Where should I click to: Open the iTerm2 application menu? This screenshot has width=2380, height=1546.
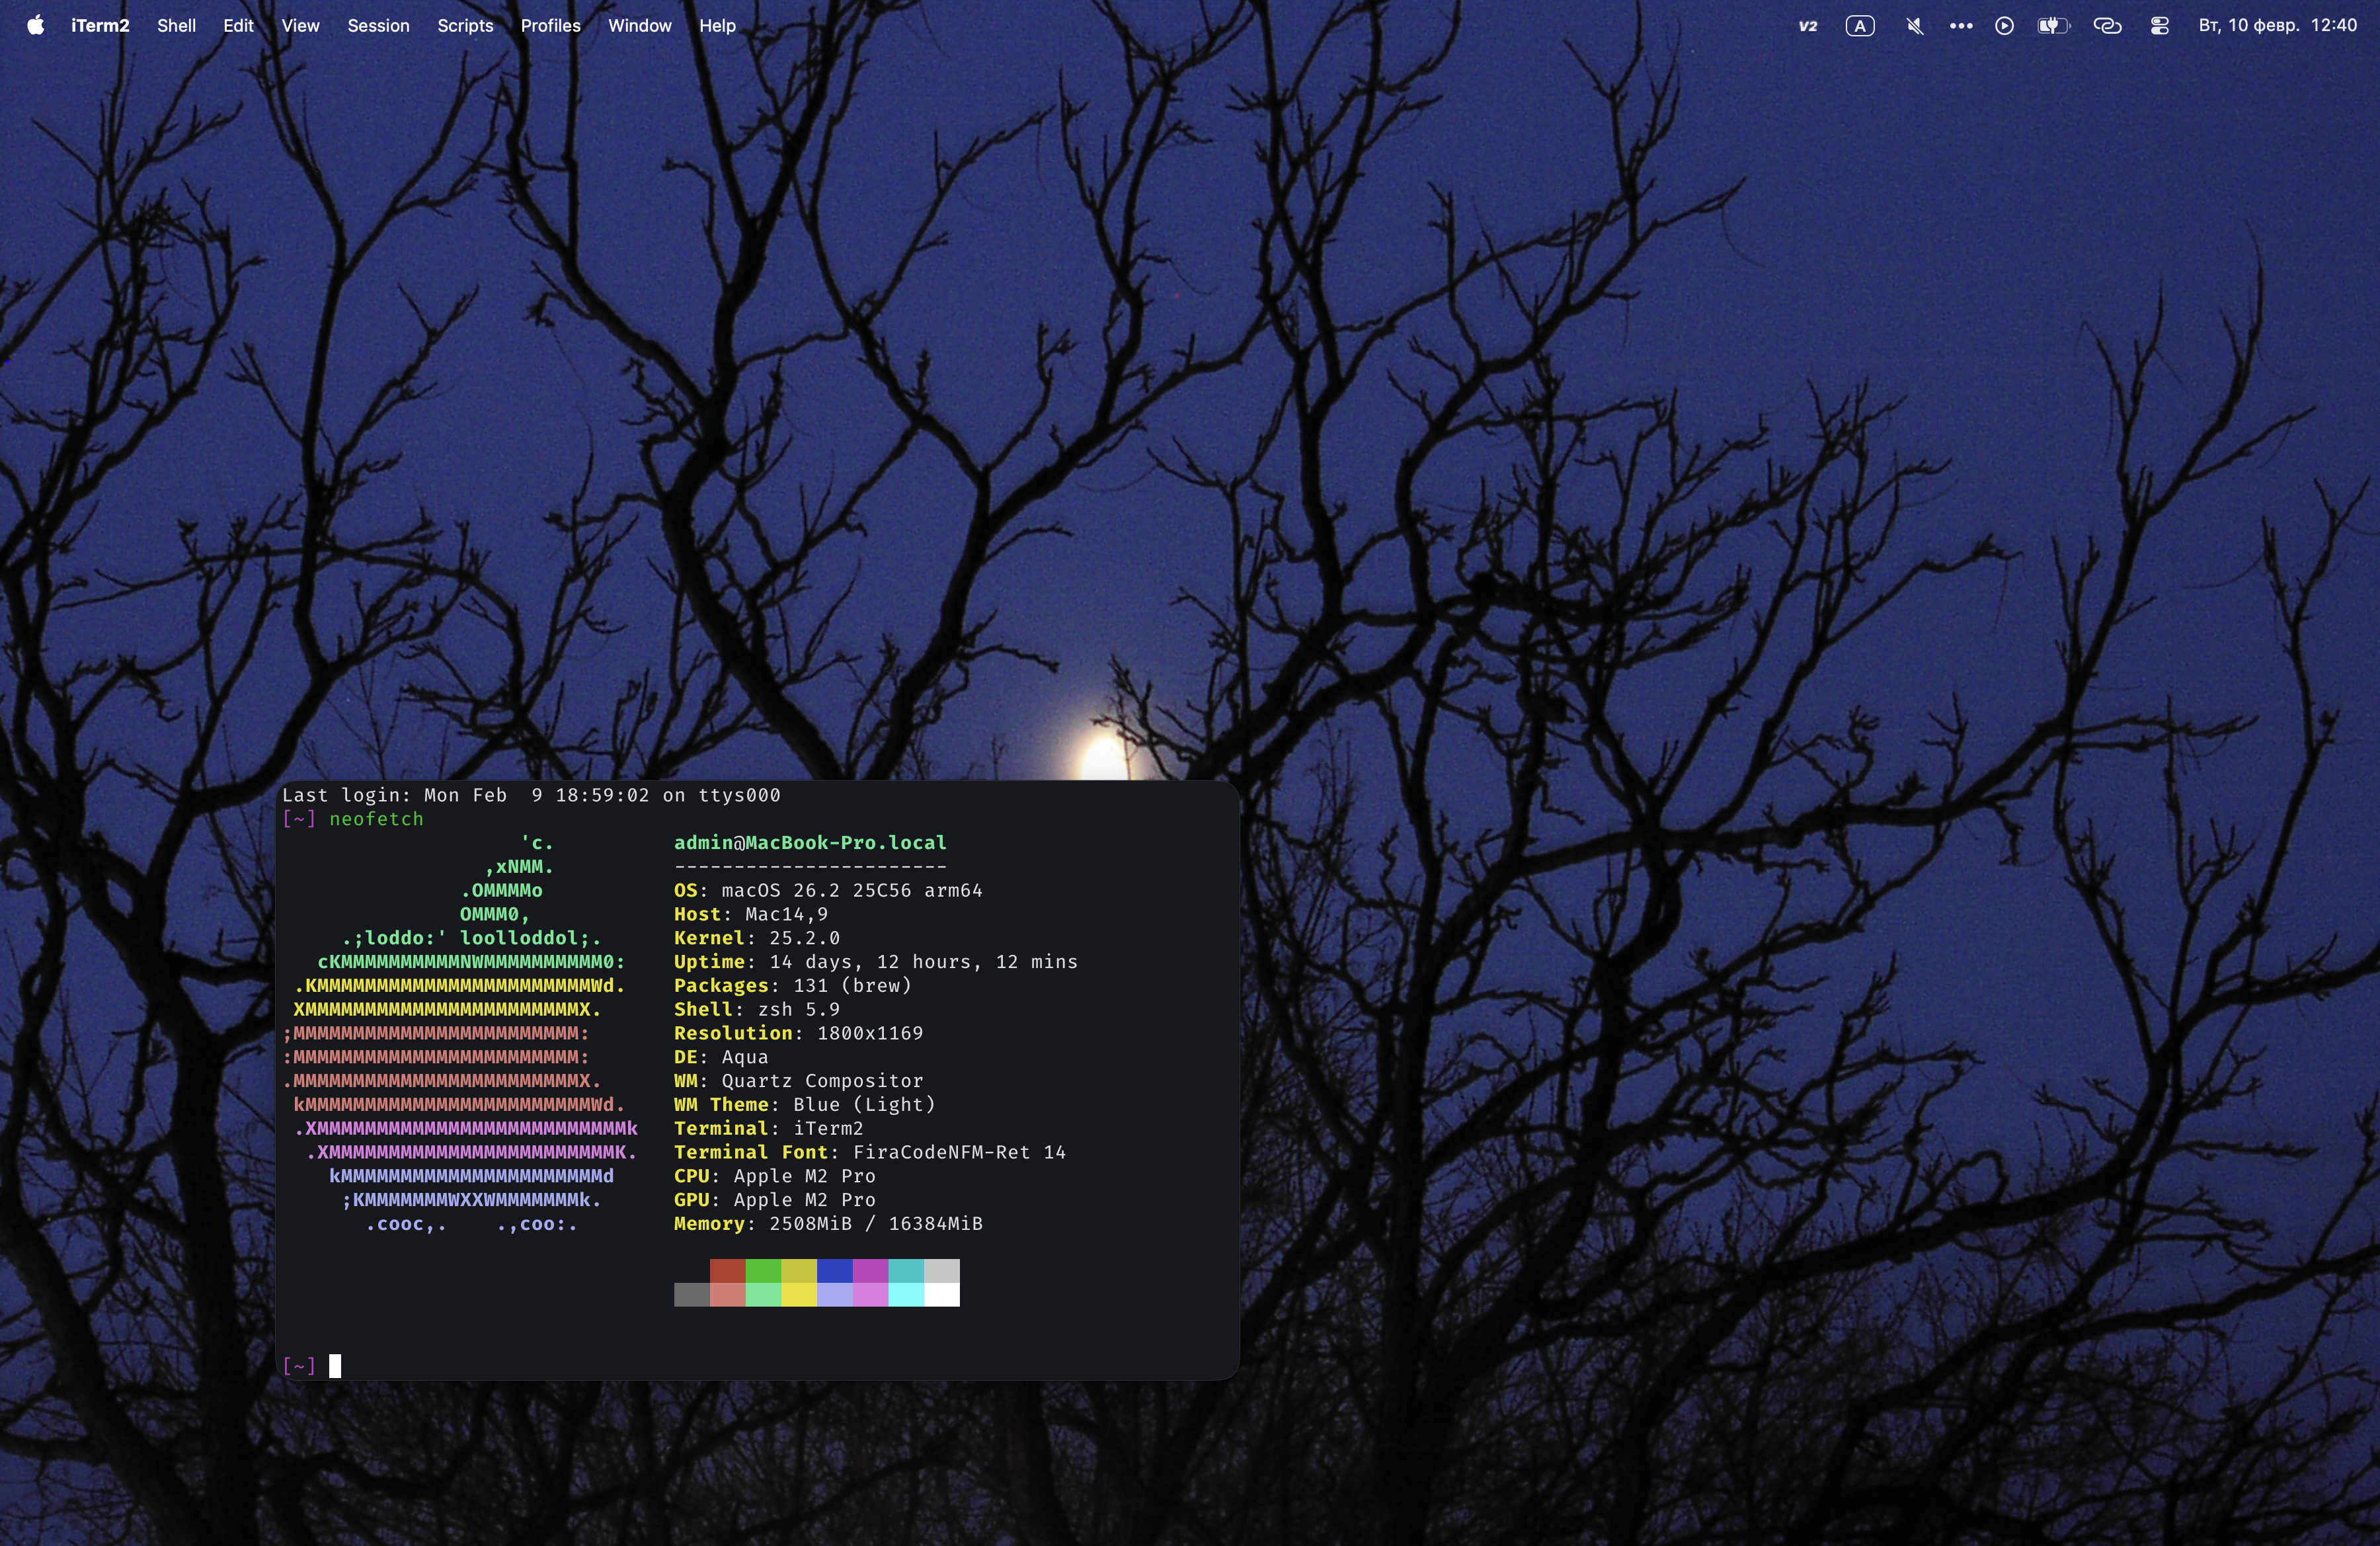100,26
